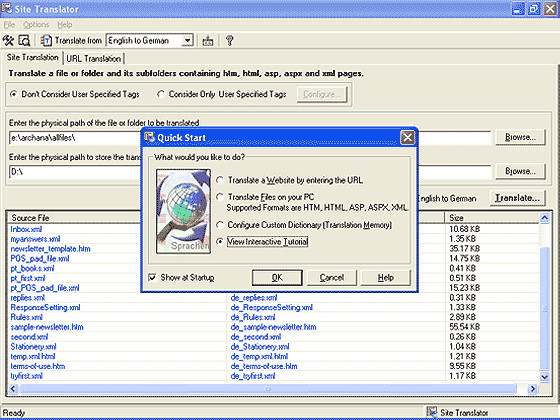Click file list scroll down arrow
Screen dimensions: 560x420
[x=544, y=376]
